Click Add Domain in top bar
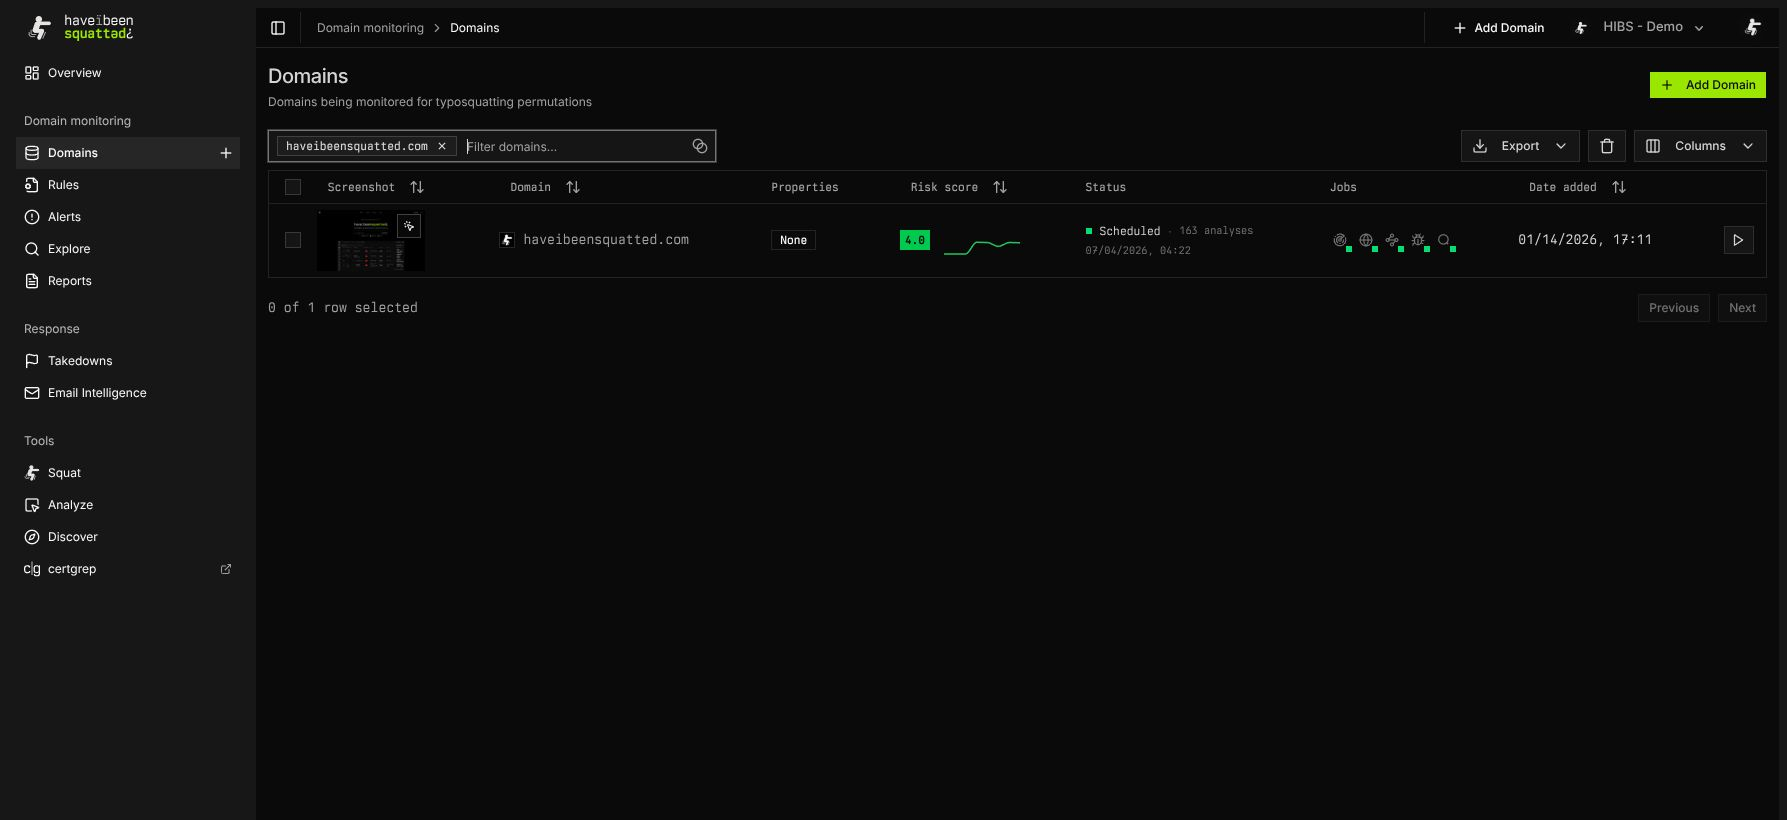The height and width of the screenshot is (820, 1787). pyautogui.click(x=1498, y=28)
